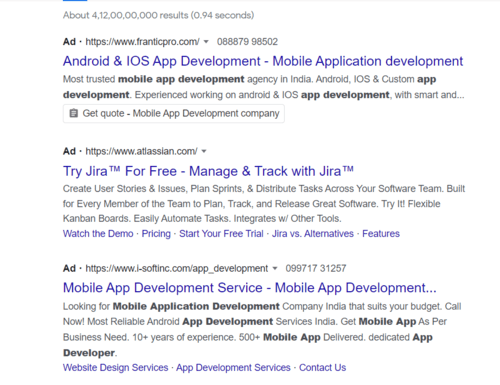Click the https://www.franticpro.com/ URL text
The image size is (500, 385).
[142, 42]
